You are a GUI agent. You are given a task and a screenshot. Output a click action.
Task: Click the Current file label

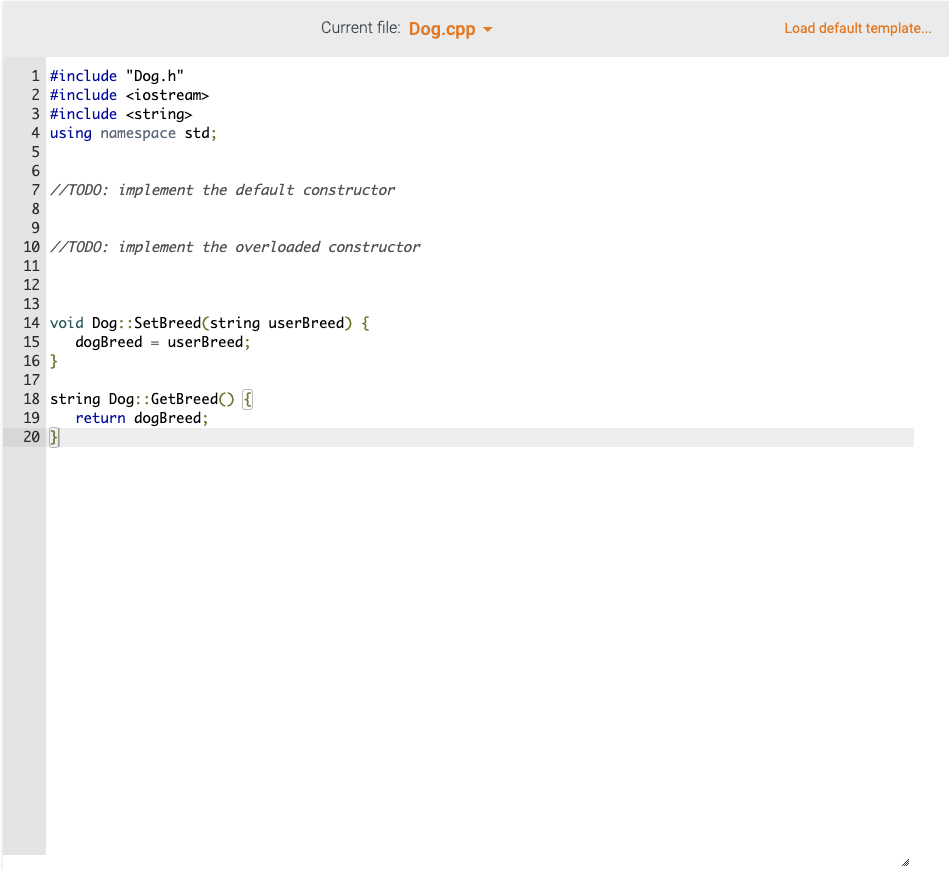pyautogui.click(x=360, y=27)
